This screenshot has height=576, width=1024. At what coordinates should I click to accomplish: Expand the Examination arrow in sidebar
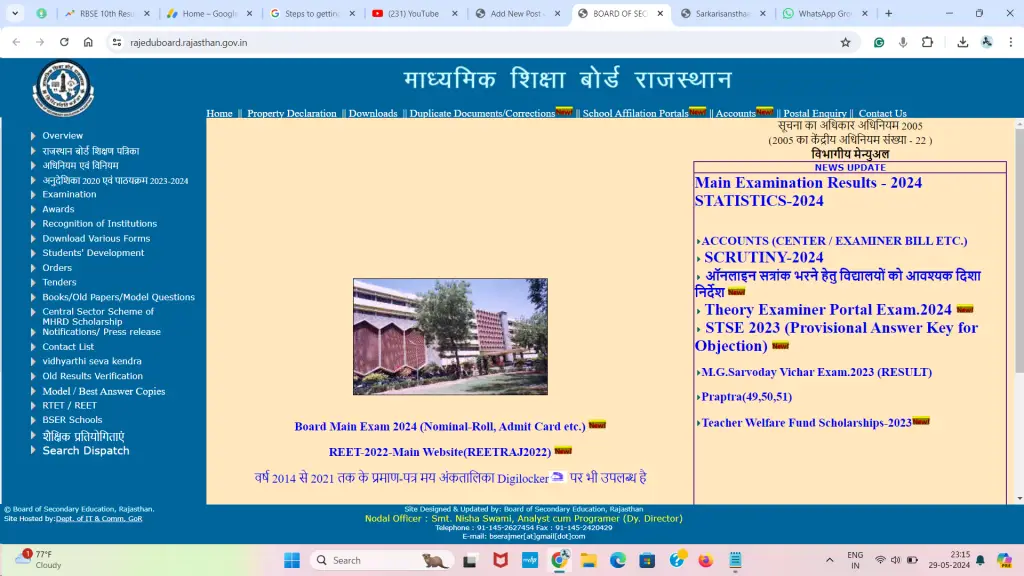[33, 195]
